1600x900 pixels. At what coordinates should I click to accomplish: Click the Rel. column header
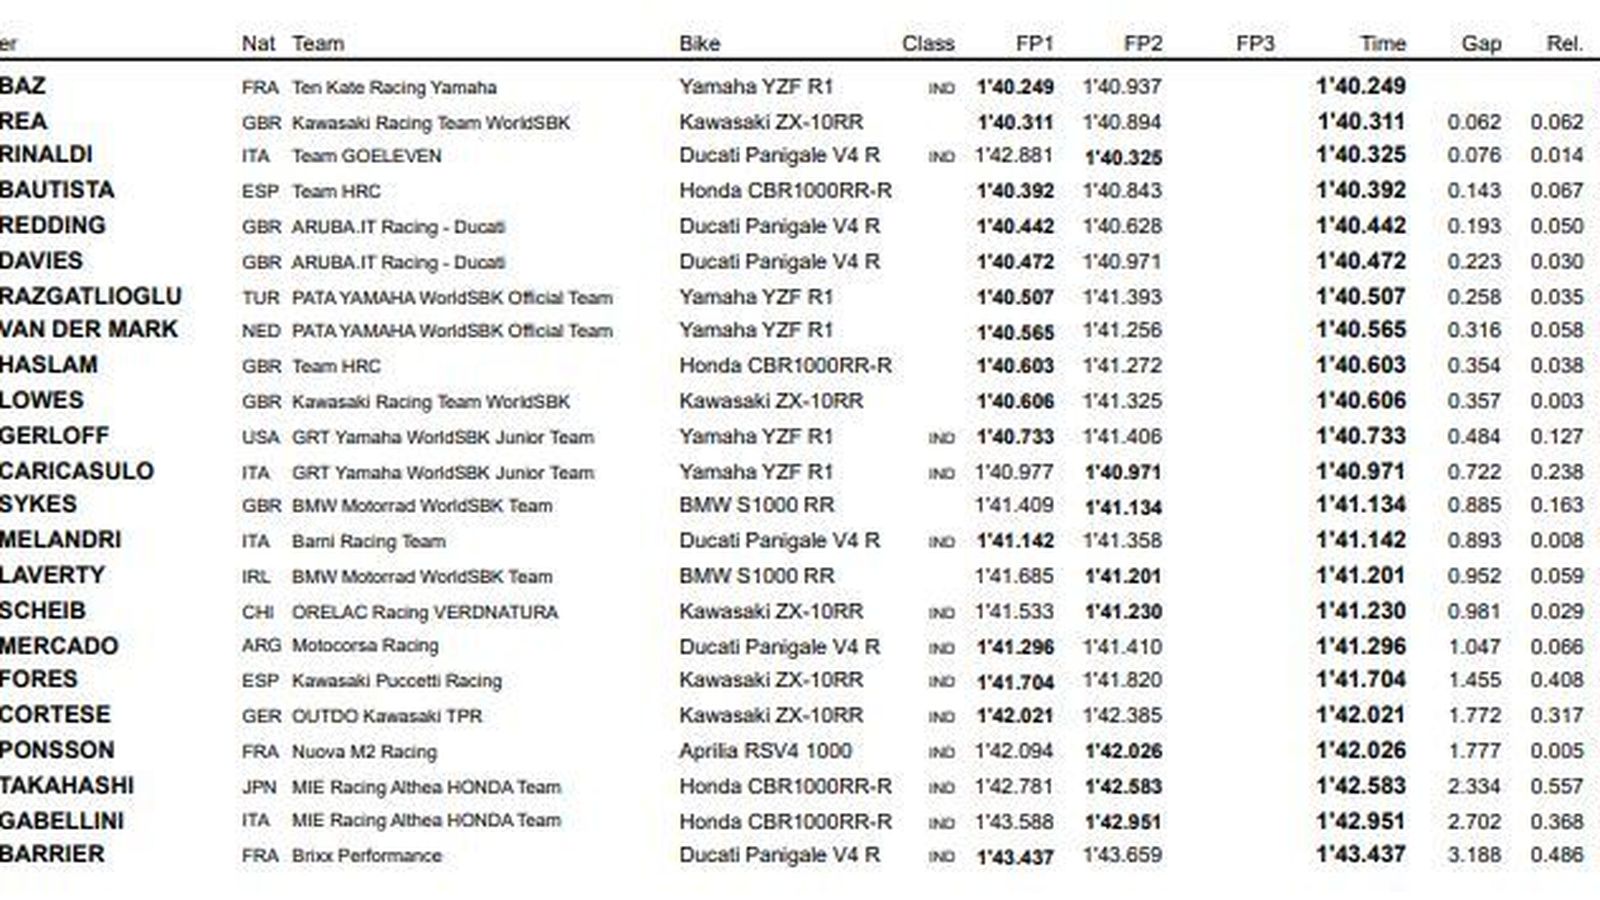point(1563,44)
